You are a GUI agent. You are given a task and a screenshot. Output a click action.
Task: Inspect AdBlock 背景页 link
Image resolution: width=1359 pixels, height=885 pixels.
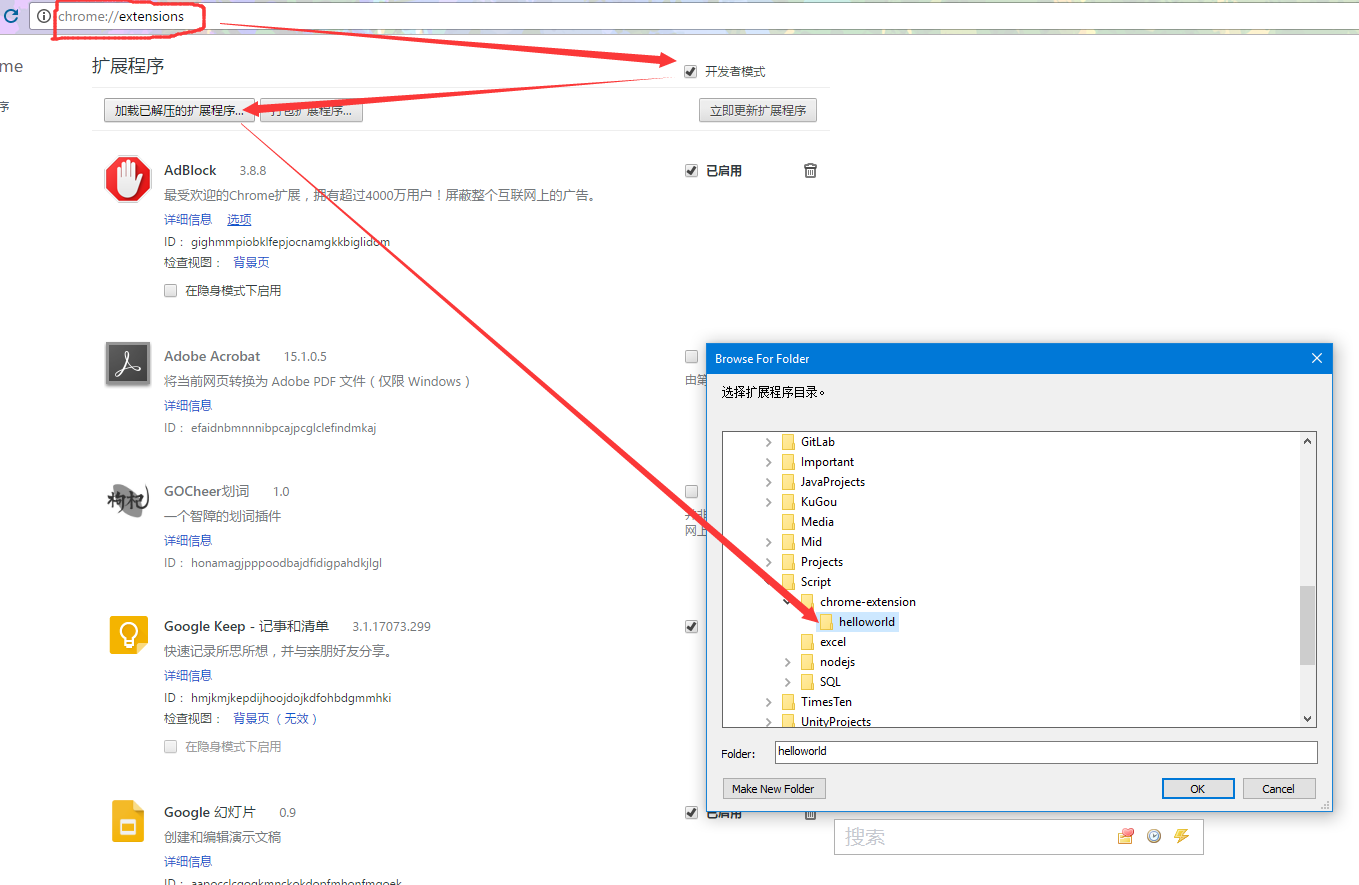click(251, 263)
